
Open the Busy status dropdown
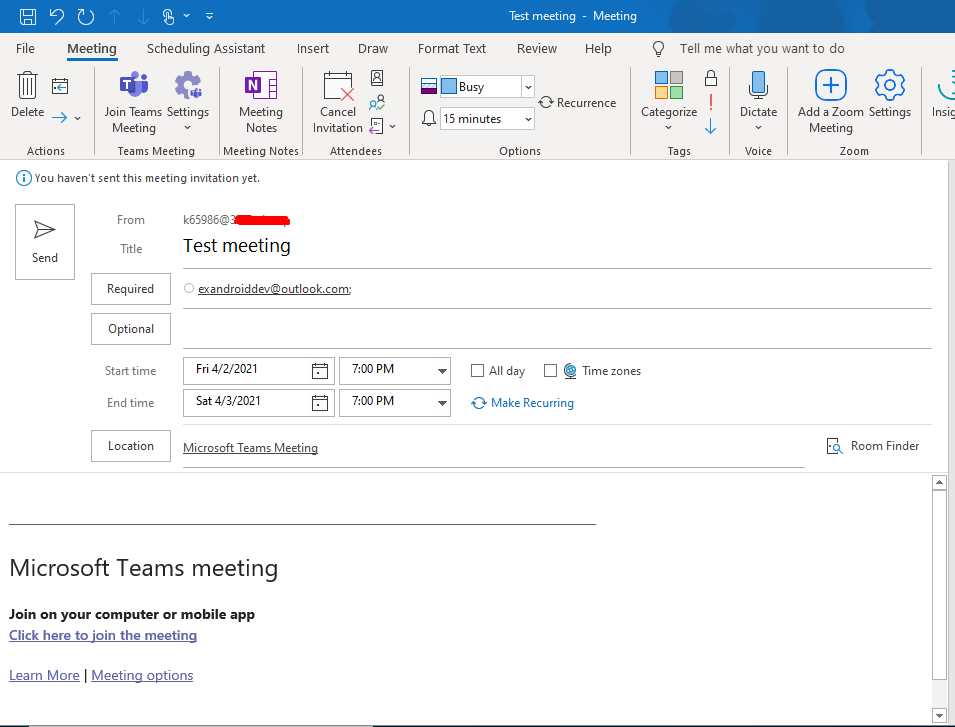[527, 86]
